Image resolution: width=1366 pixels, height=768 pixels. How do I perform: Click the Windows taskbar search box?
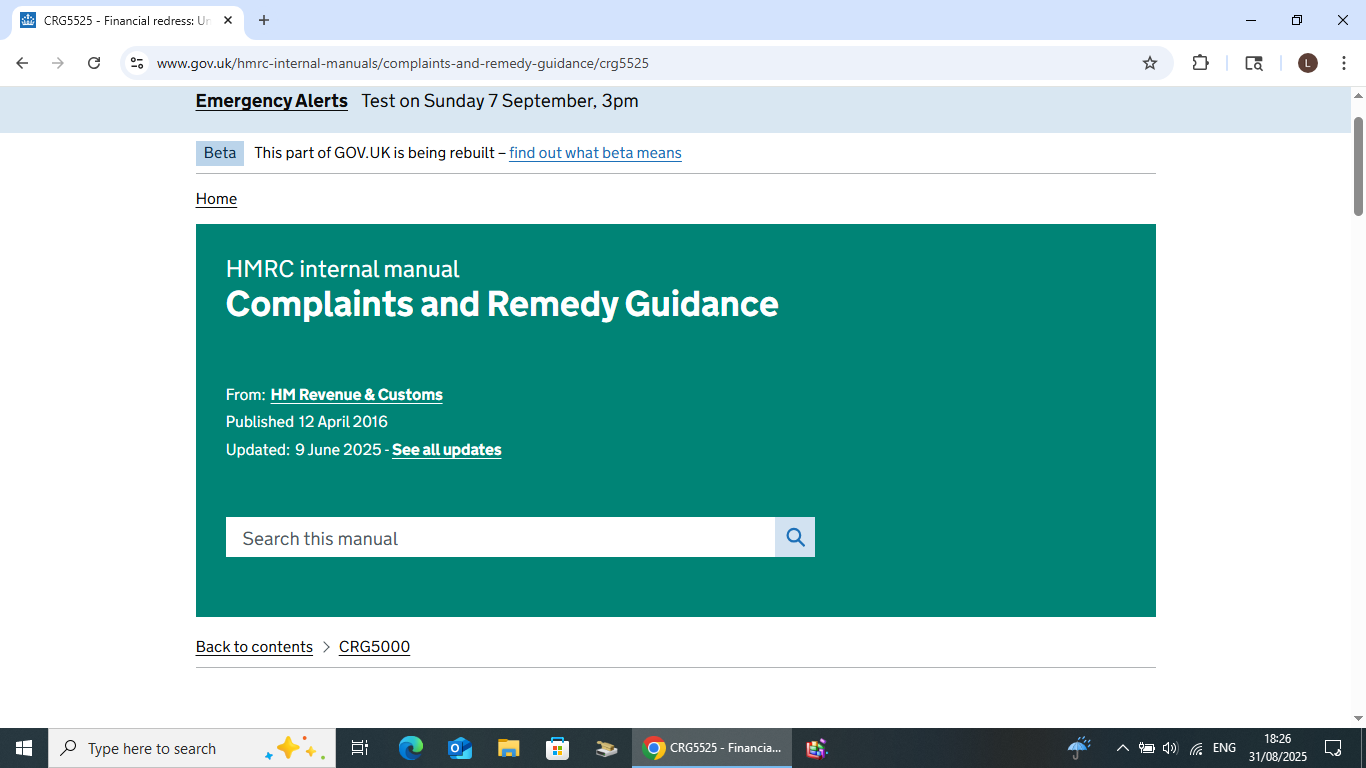pos(192,748)
